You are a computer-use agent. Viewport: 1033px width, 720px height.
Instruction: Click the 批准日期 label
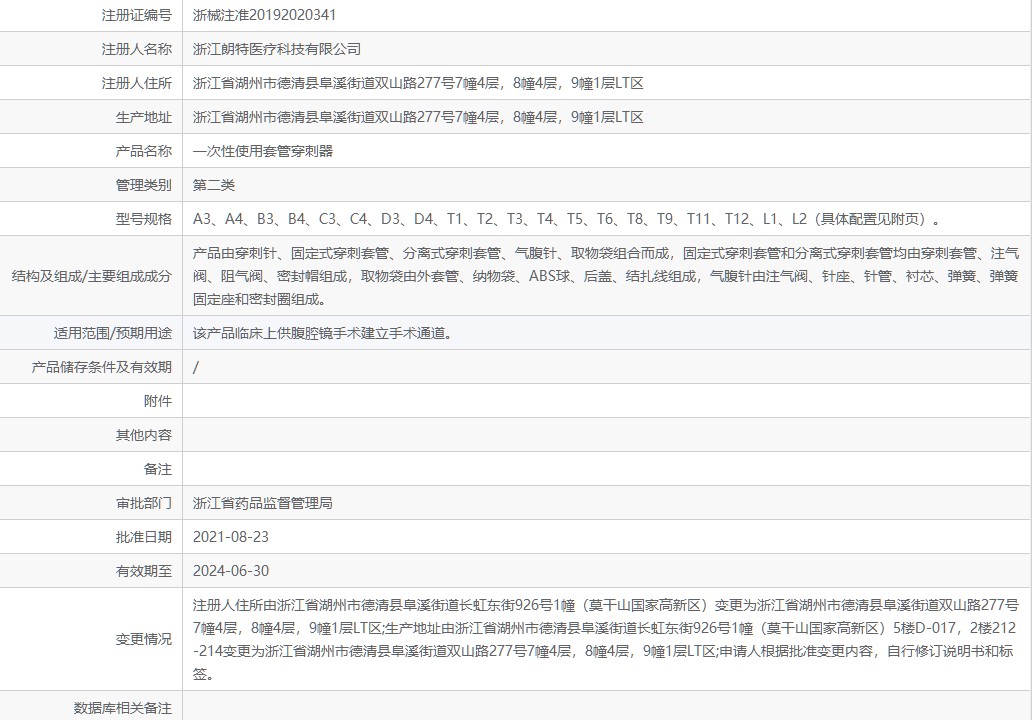144,538
